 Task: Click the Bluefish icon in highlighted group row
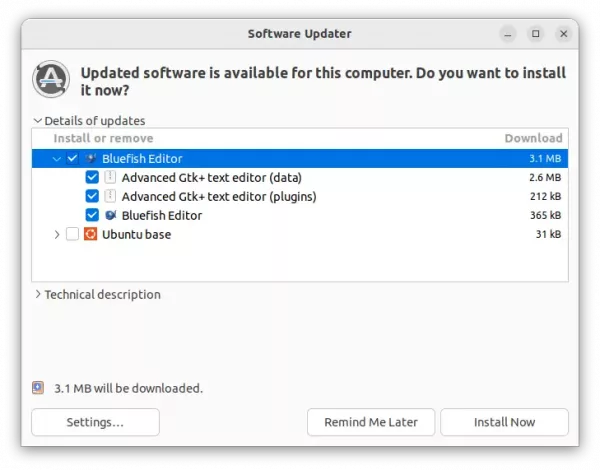point(91,158)
